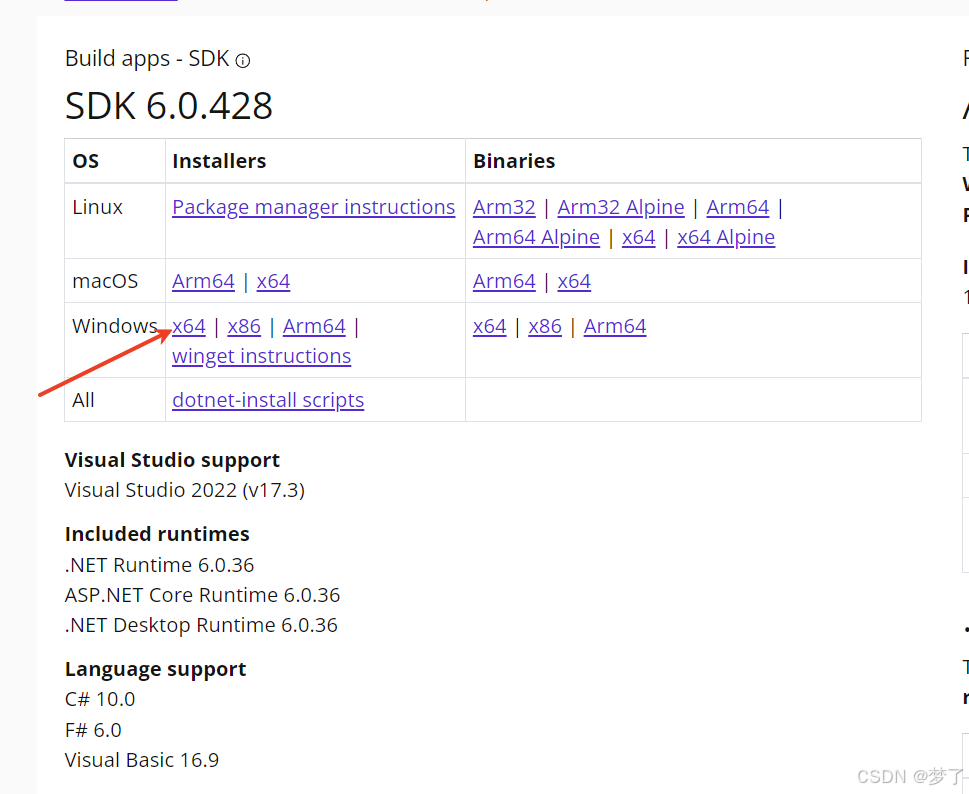Click the Binaries column header
The image size is (969, 794).
pos(514,161)
